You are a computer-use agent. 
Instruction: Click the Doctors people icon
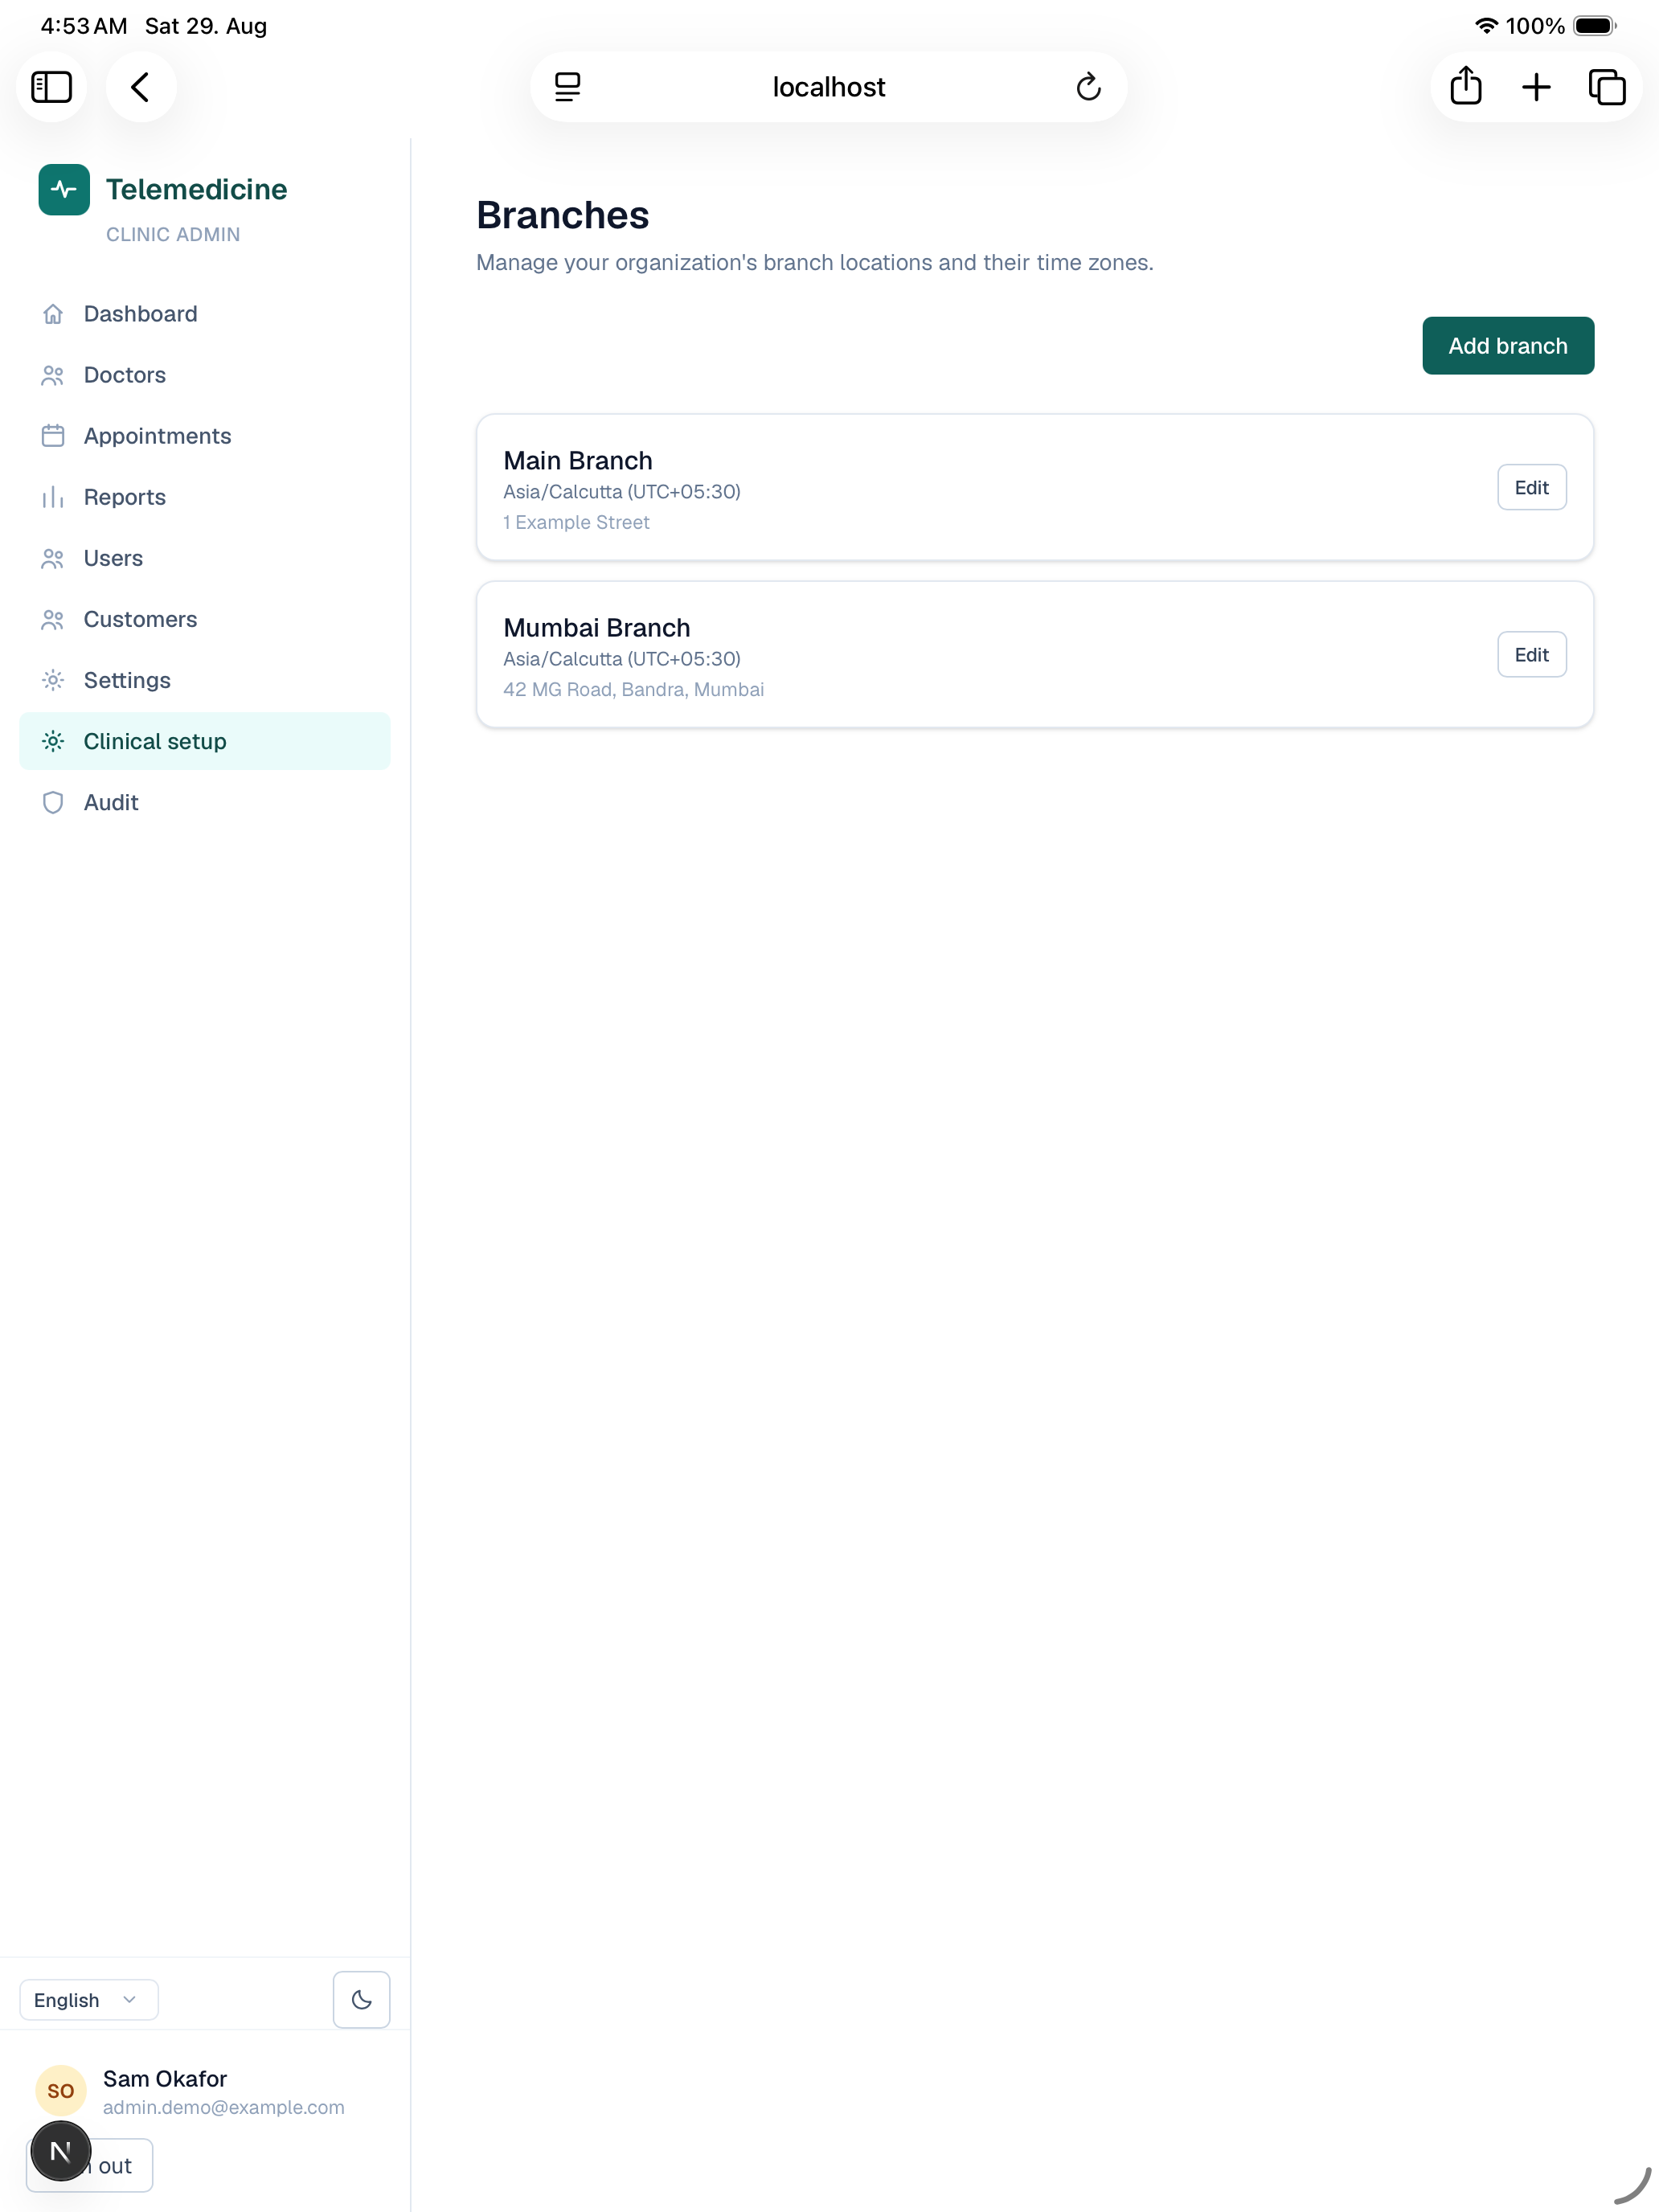tap(53, 375)
